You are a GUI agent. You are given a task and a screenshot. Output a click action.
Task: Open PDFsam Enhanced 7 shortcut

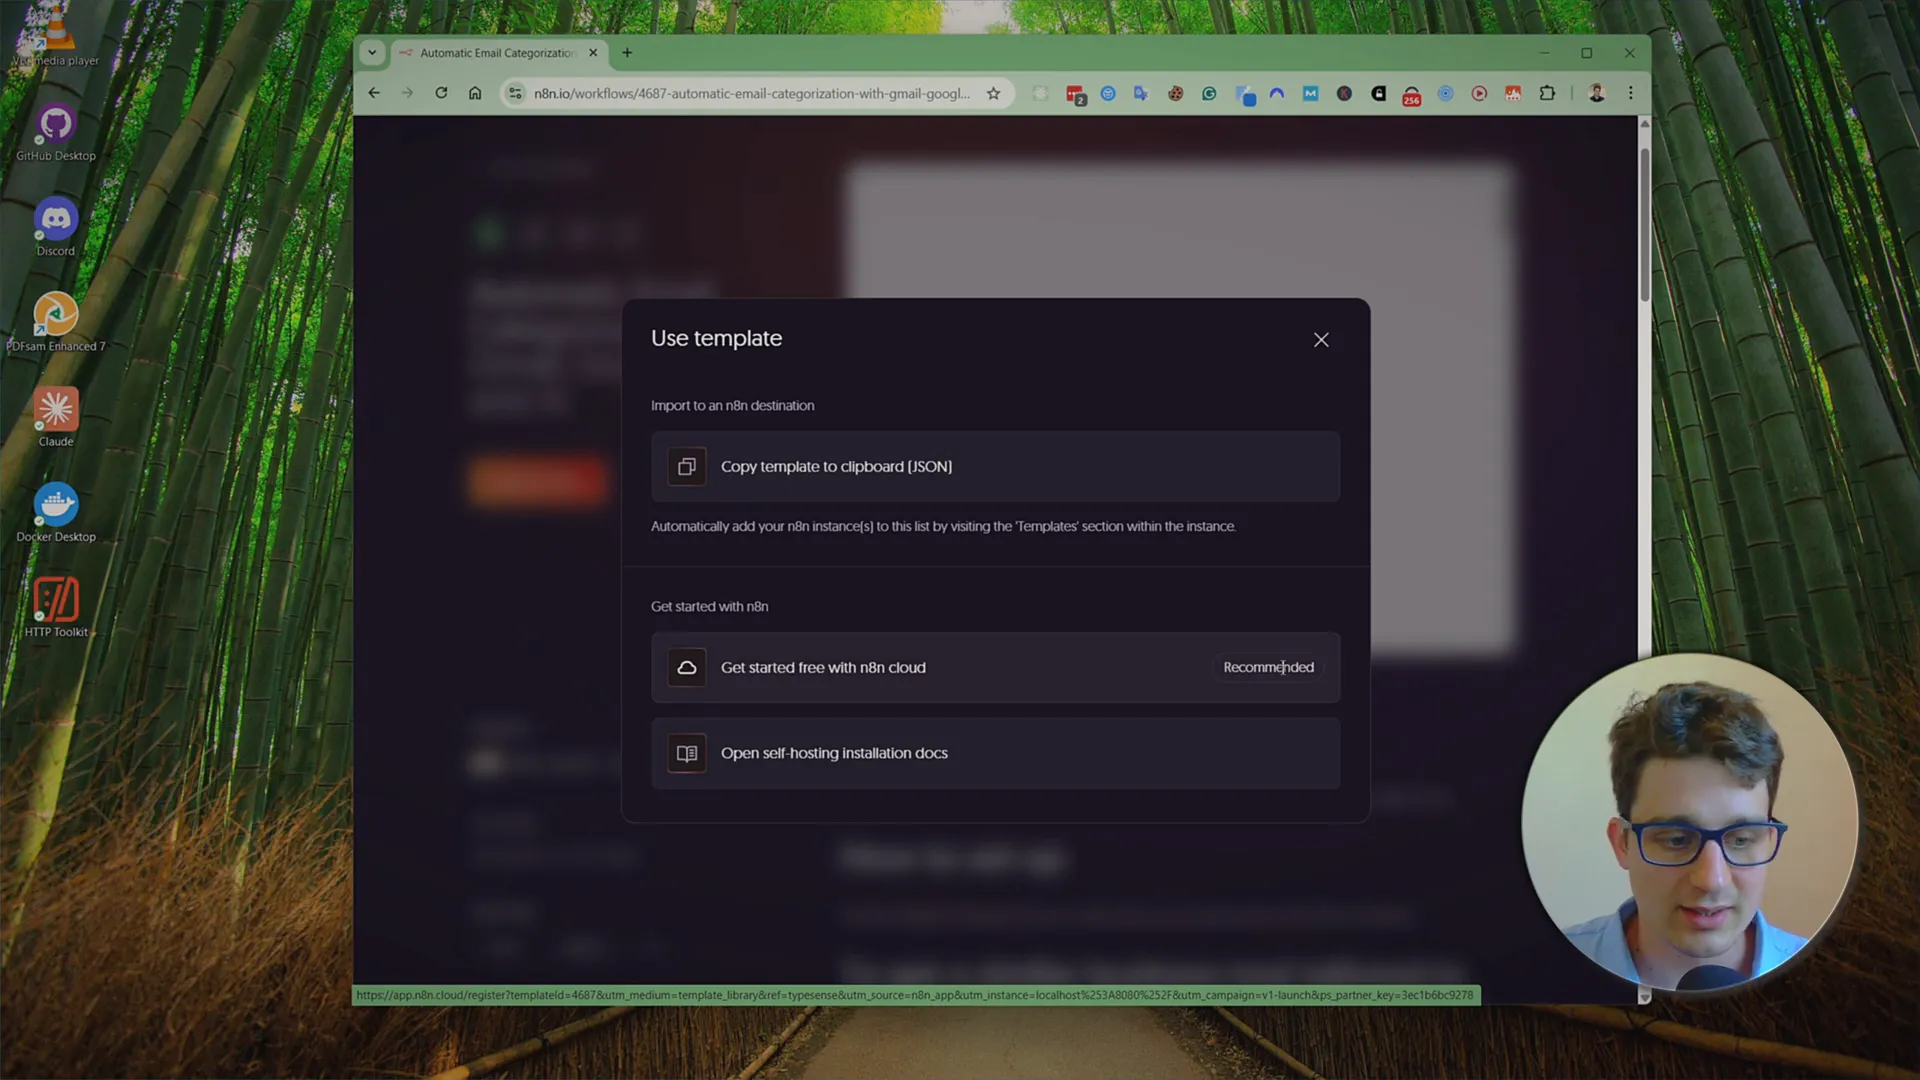[56, 323]
